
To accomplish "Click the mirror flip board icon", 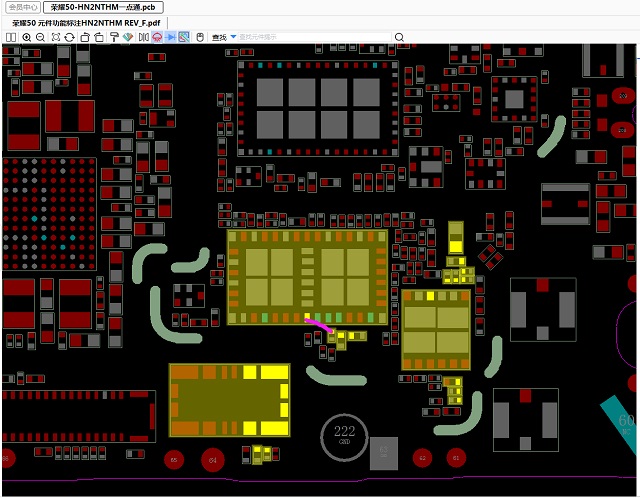I will [x=143, y=37].
